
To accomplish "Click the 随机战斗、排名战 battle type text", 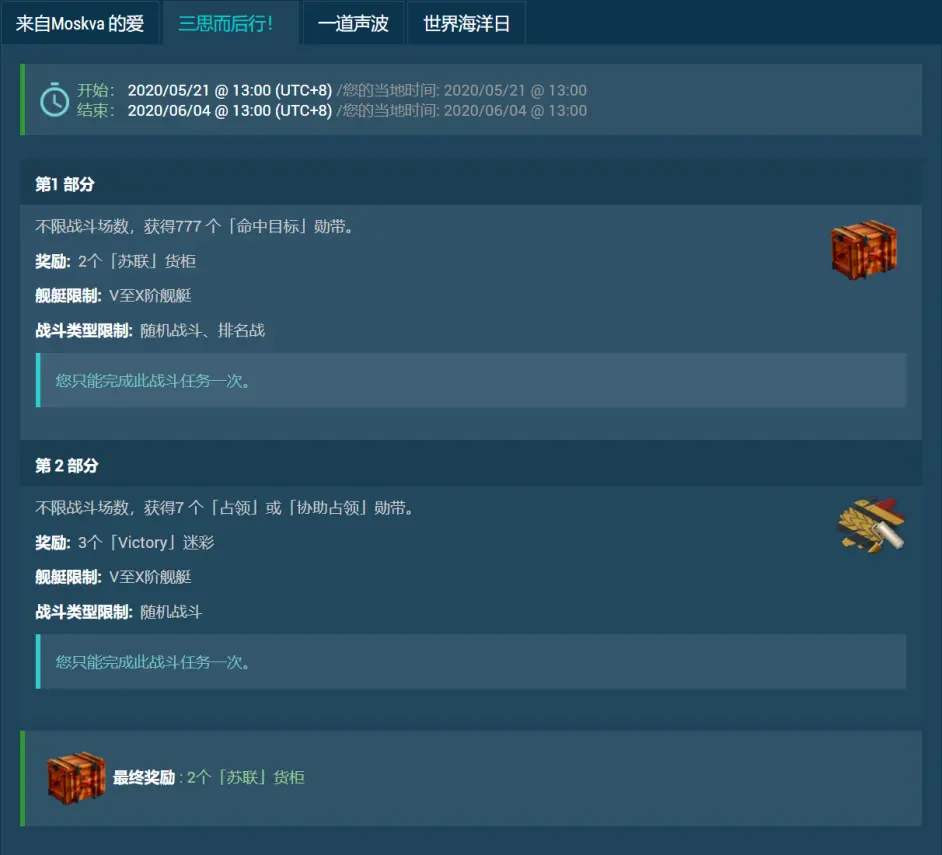I will tap(202, 330).
